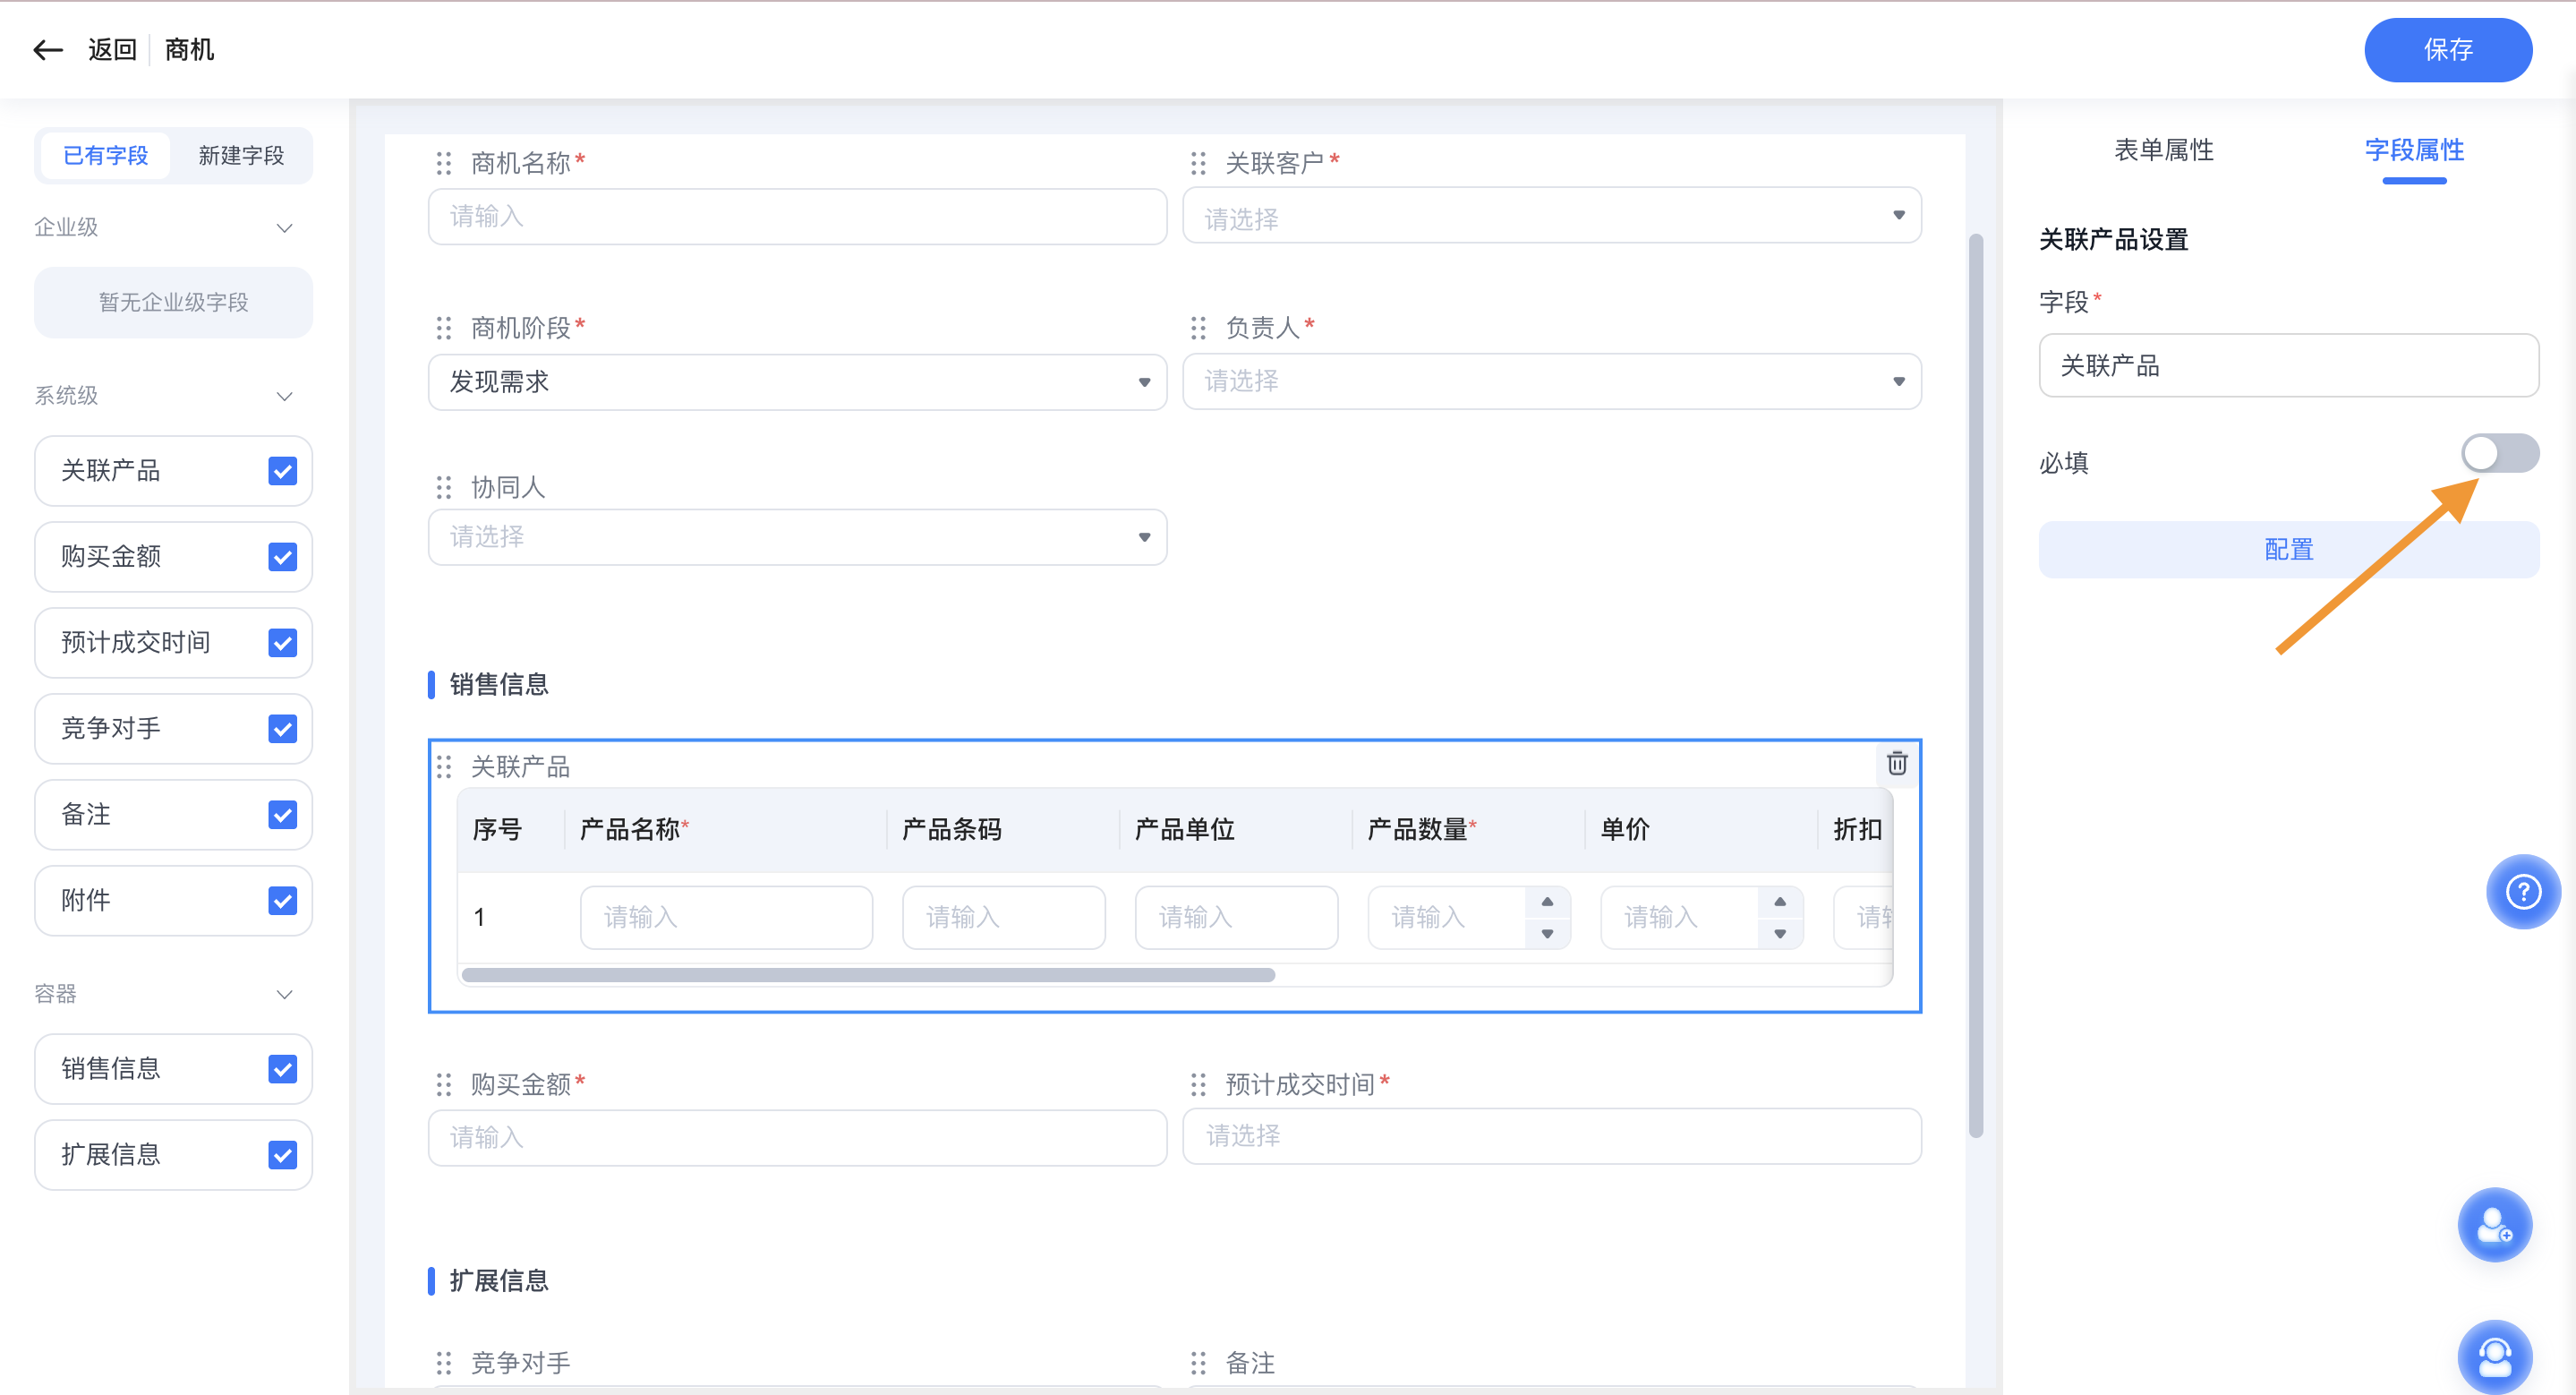This screenshot has width=2576, height=1395.
Task: Open the customer service icon bottom right
Action: [x=2494, y=1356]
